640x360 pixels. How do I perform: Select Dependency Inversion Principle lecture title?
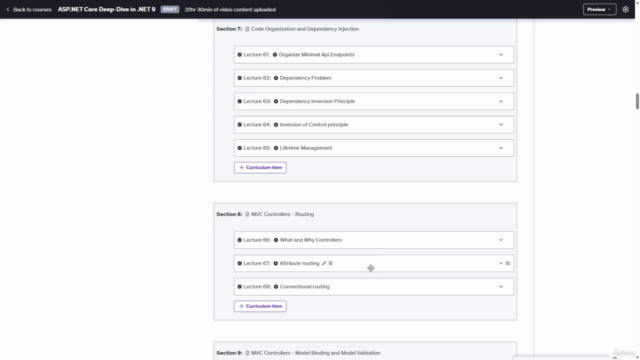pyautogui.click(x=317, y=101)
